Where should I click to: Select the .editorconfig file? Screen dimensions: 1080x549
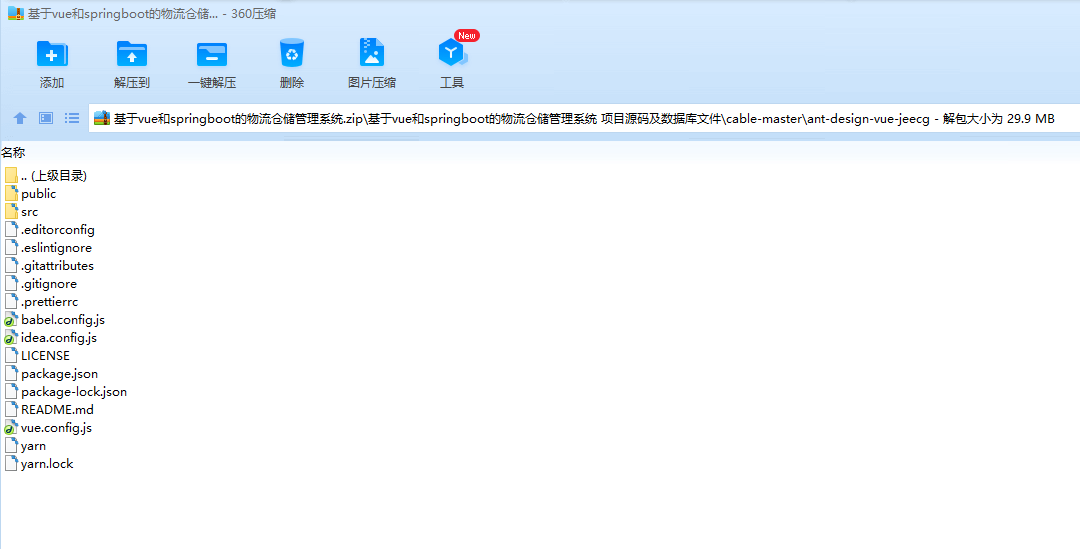click(x=50, y=229)
